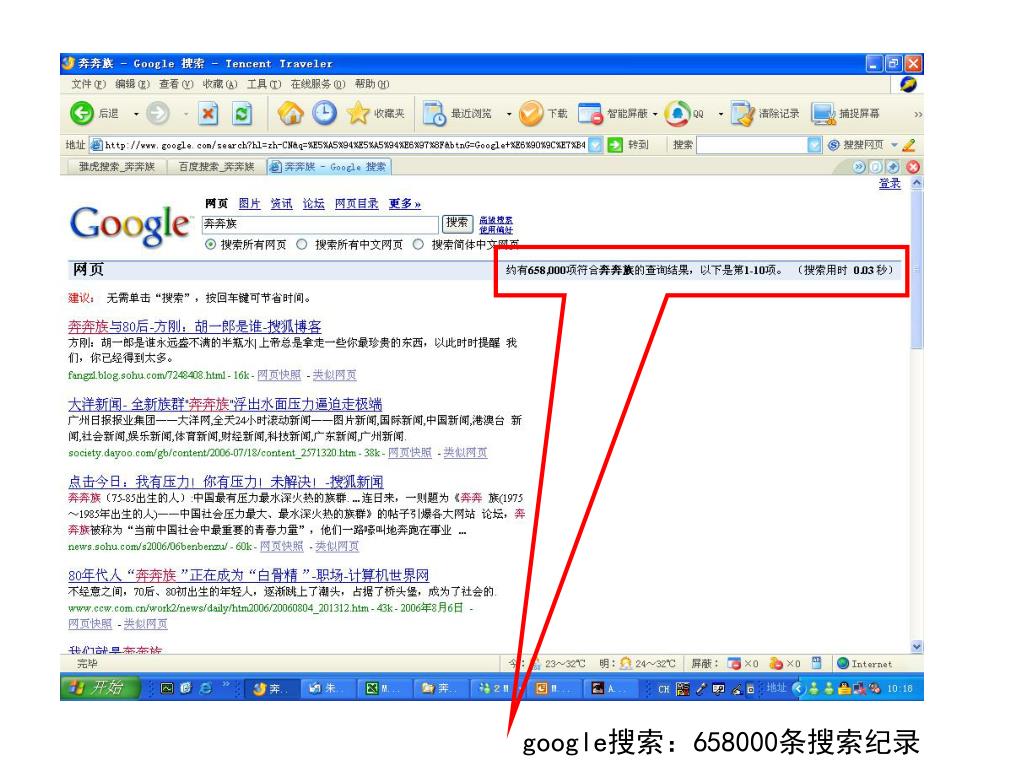Click the Google search input with 奔奔族
The height and width of the screenshot is (768, 1024).
click(x=319, y=224)
